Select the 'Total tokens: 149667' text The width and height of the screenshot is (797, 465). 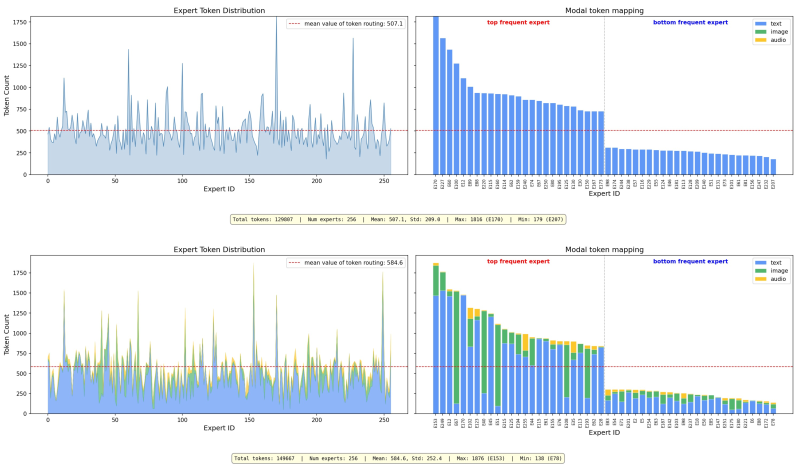(264, 458)
